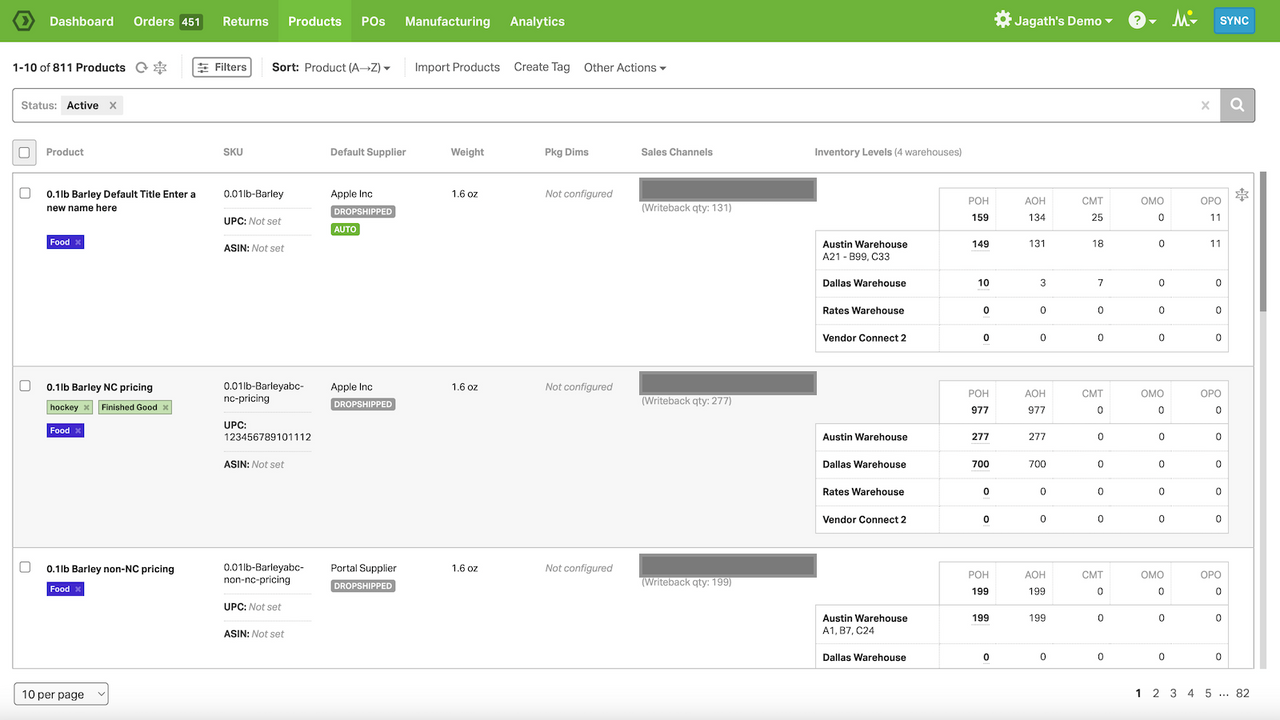
Task: Go to the Dashboard tab
Action: click(x=81, y=21)
